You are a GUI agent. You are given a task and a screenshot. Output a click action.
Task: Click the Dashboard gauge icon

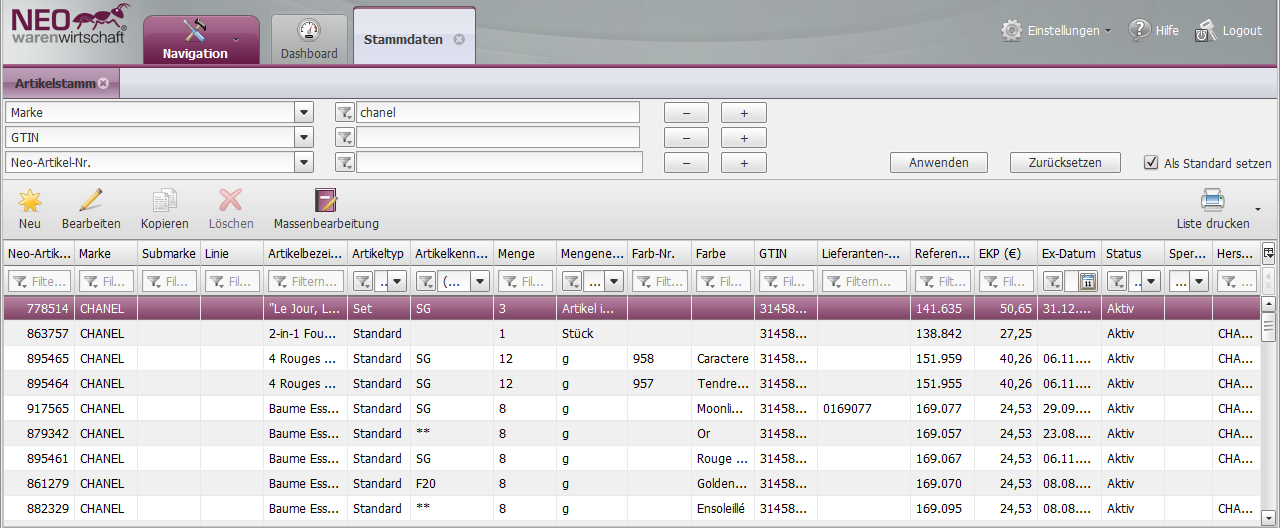(x=309, y=31)
